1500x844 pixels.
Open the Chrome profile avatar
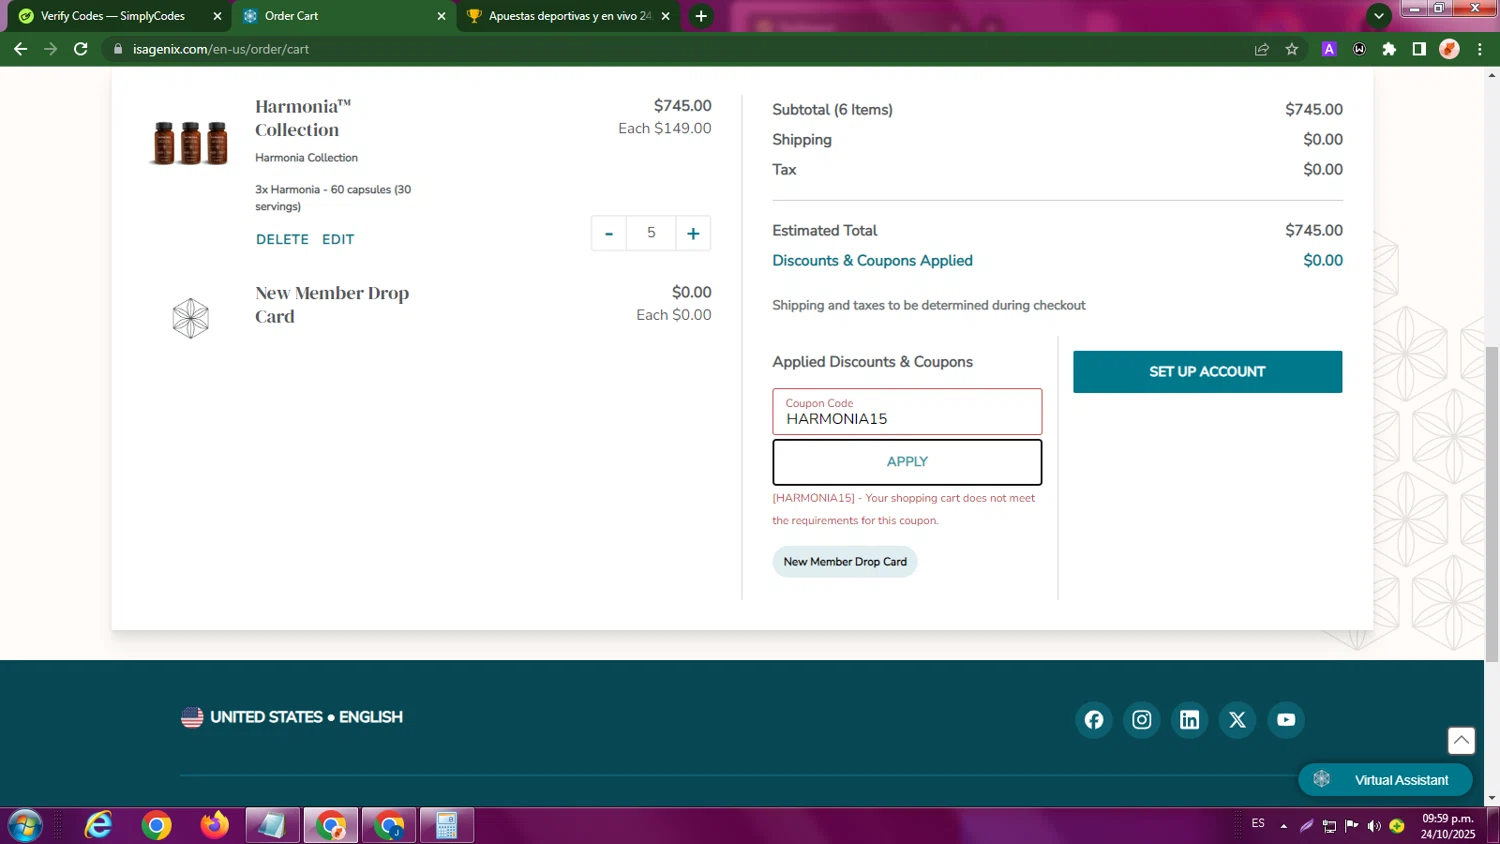tap(1449, 49)
